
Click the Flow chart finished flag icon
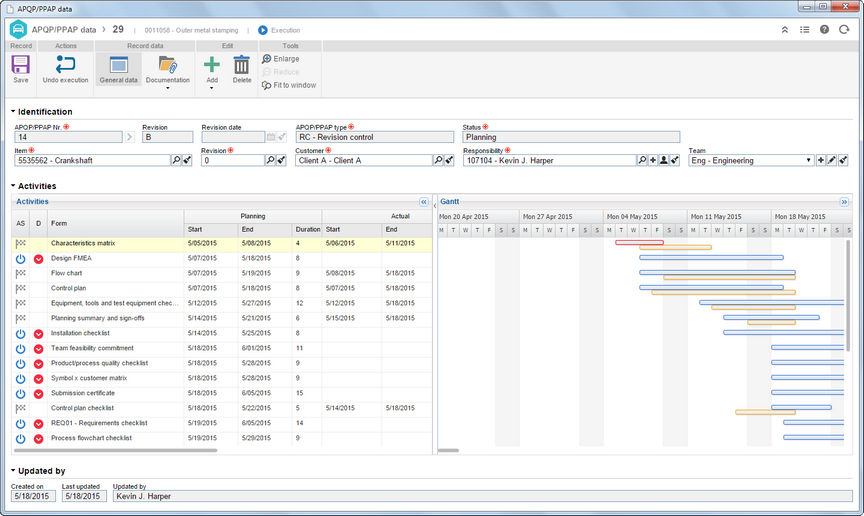pos(20,273)
